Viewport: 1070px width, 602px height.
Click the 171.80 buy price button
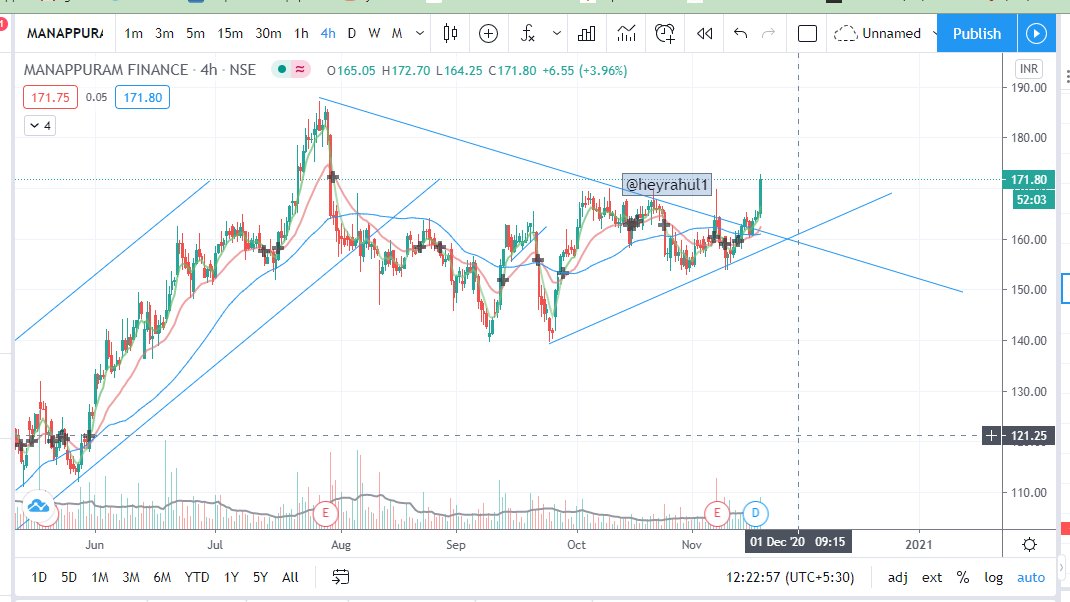143,97
